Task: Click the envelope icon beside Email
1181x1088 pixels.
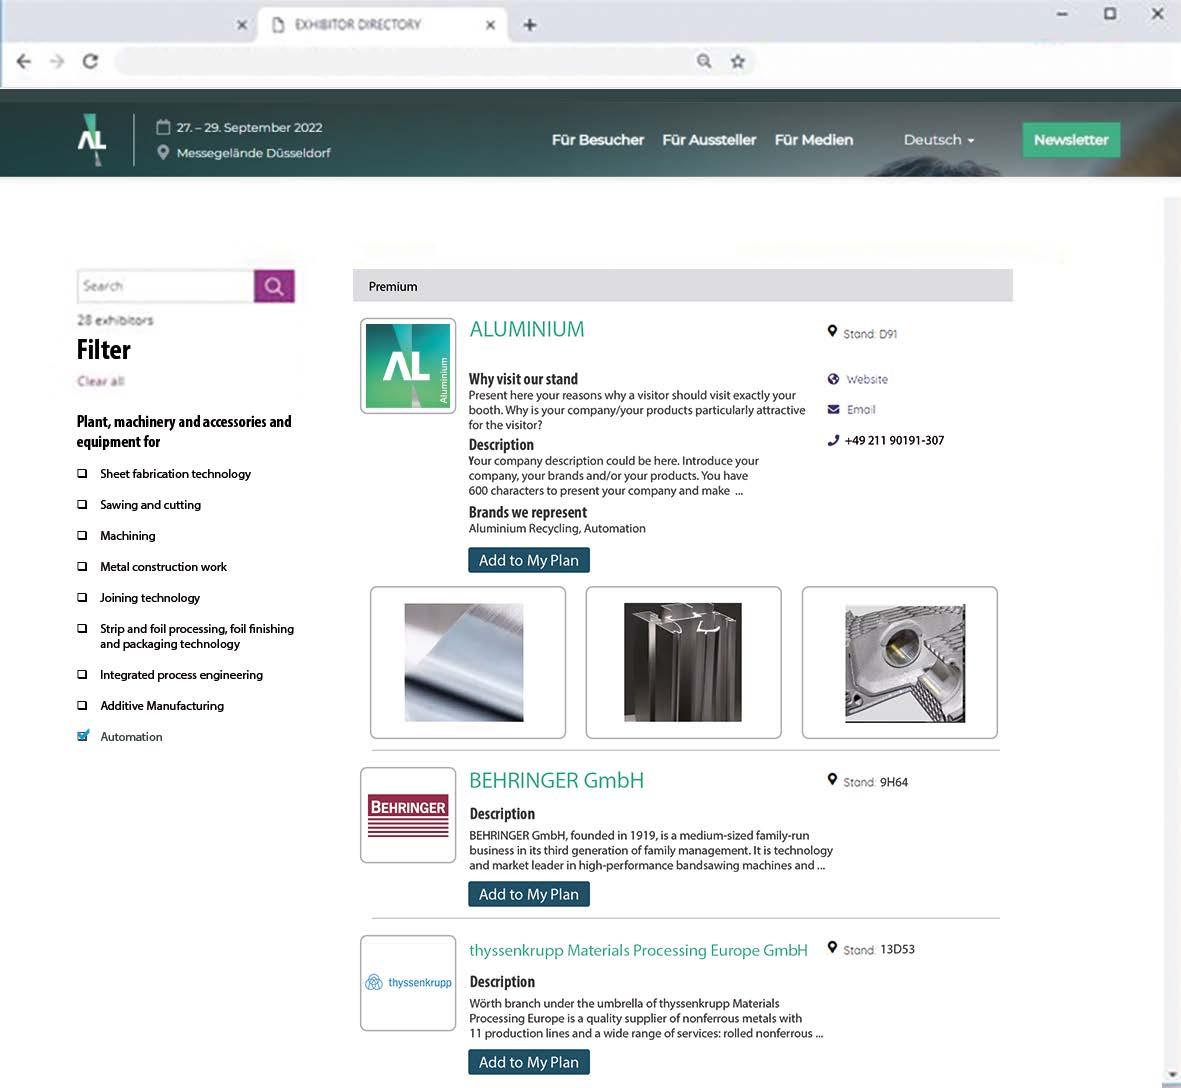Action: point(833,410)
